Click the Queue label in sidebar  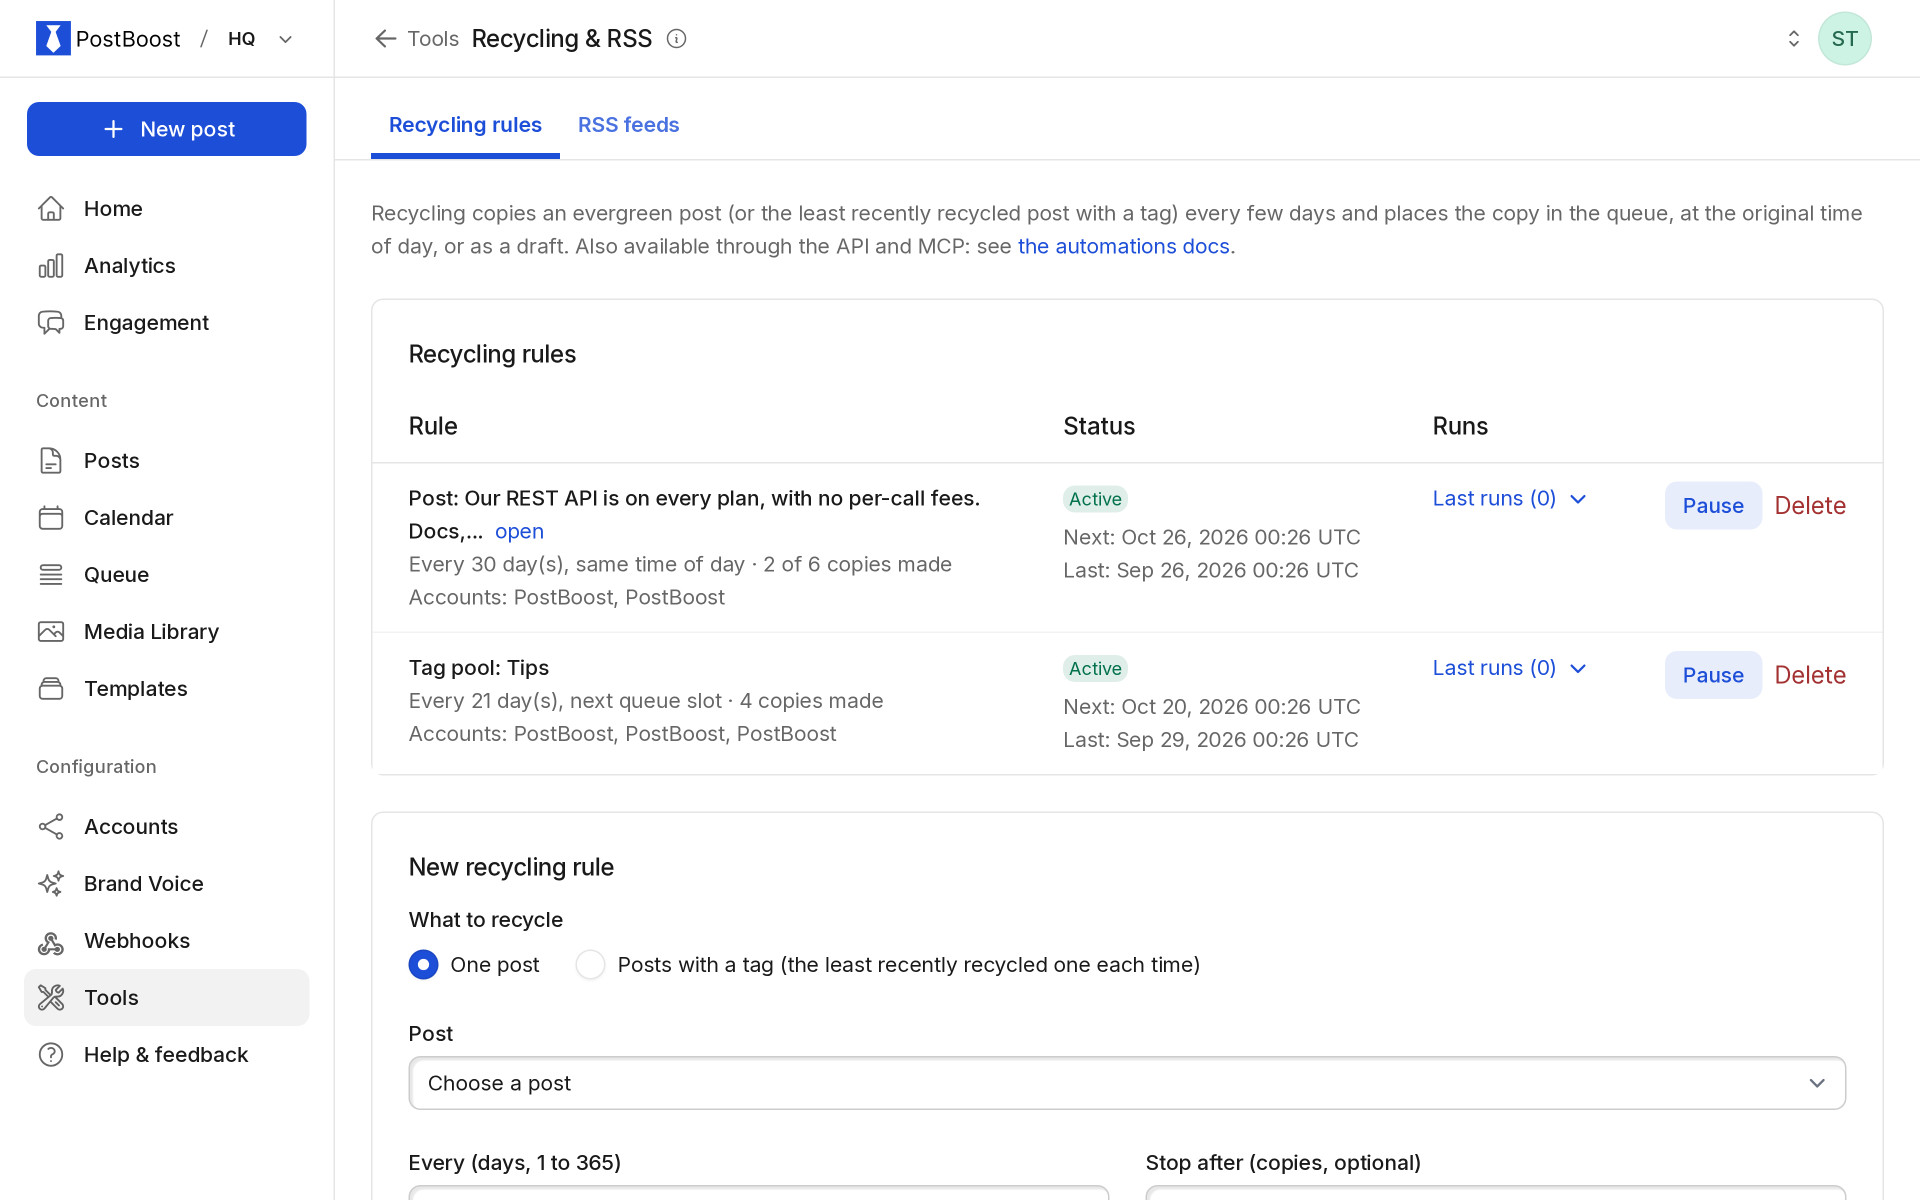coord(116,574)
